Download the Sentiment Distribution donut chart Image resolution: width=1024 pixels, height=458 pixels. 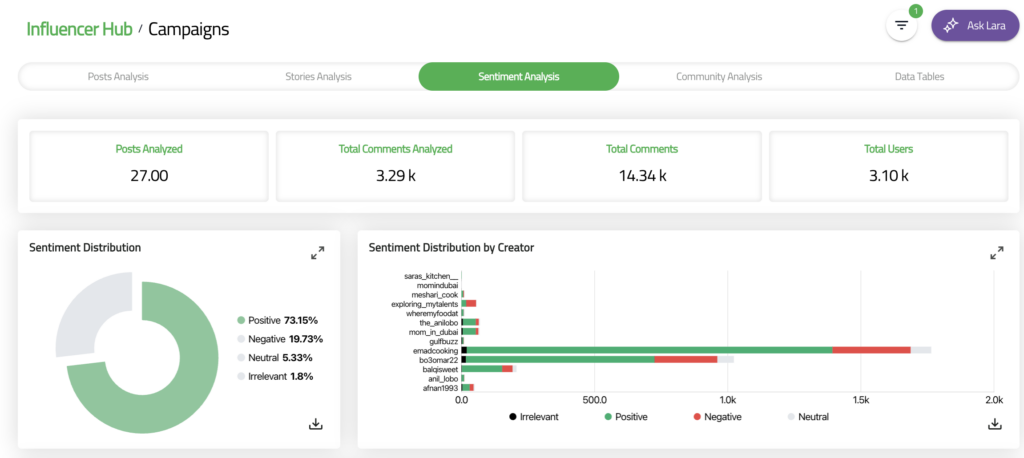click(316, 424)
